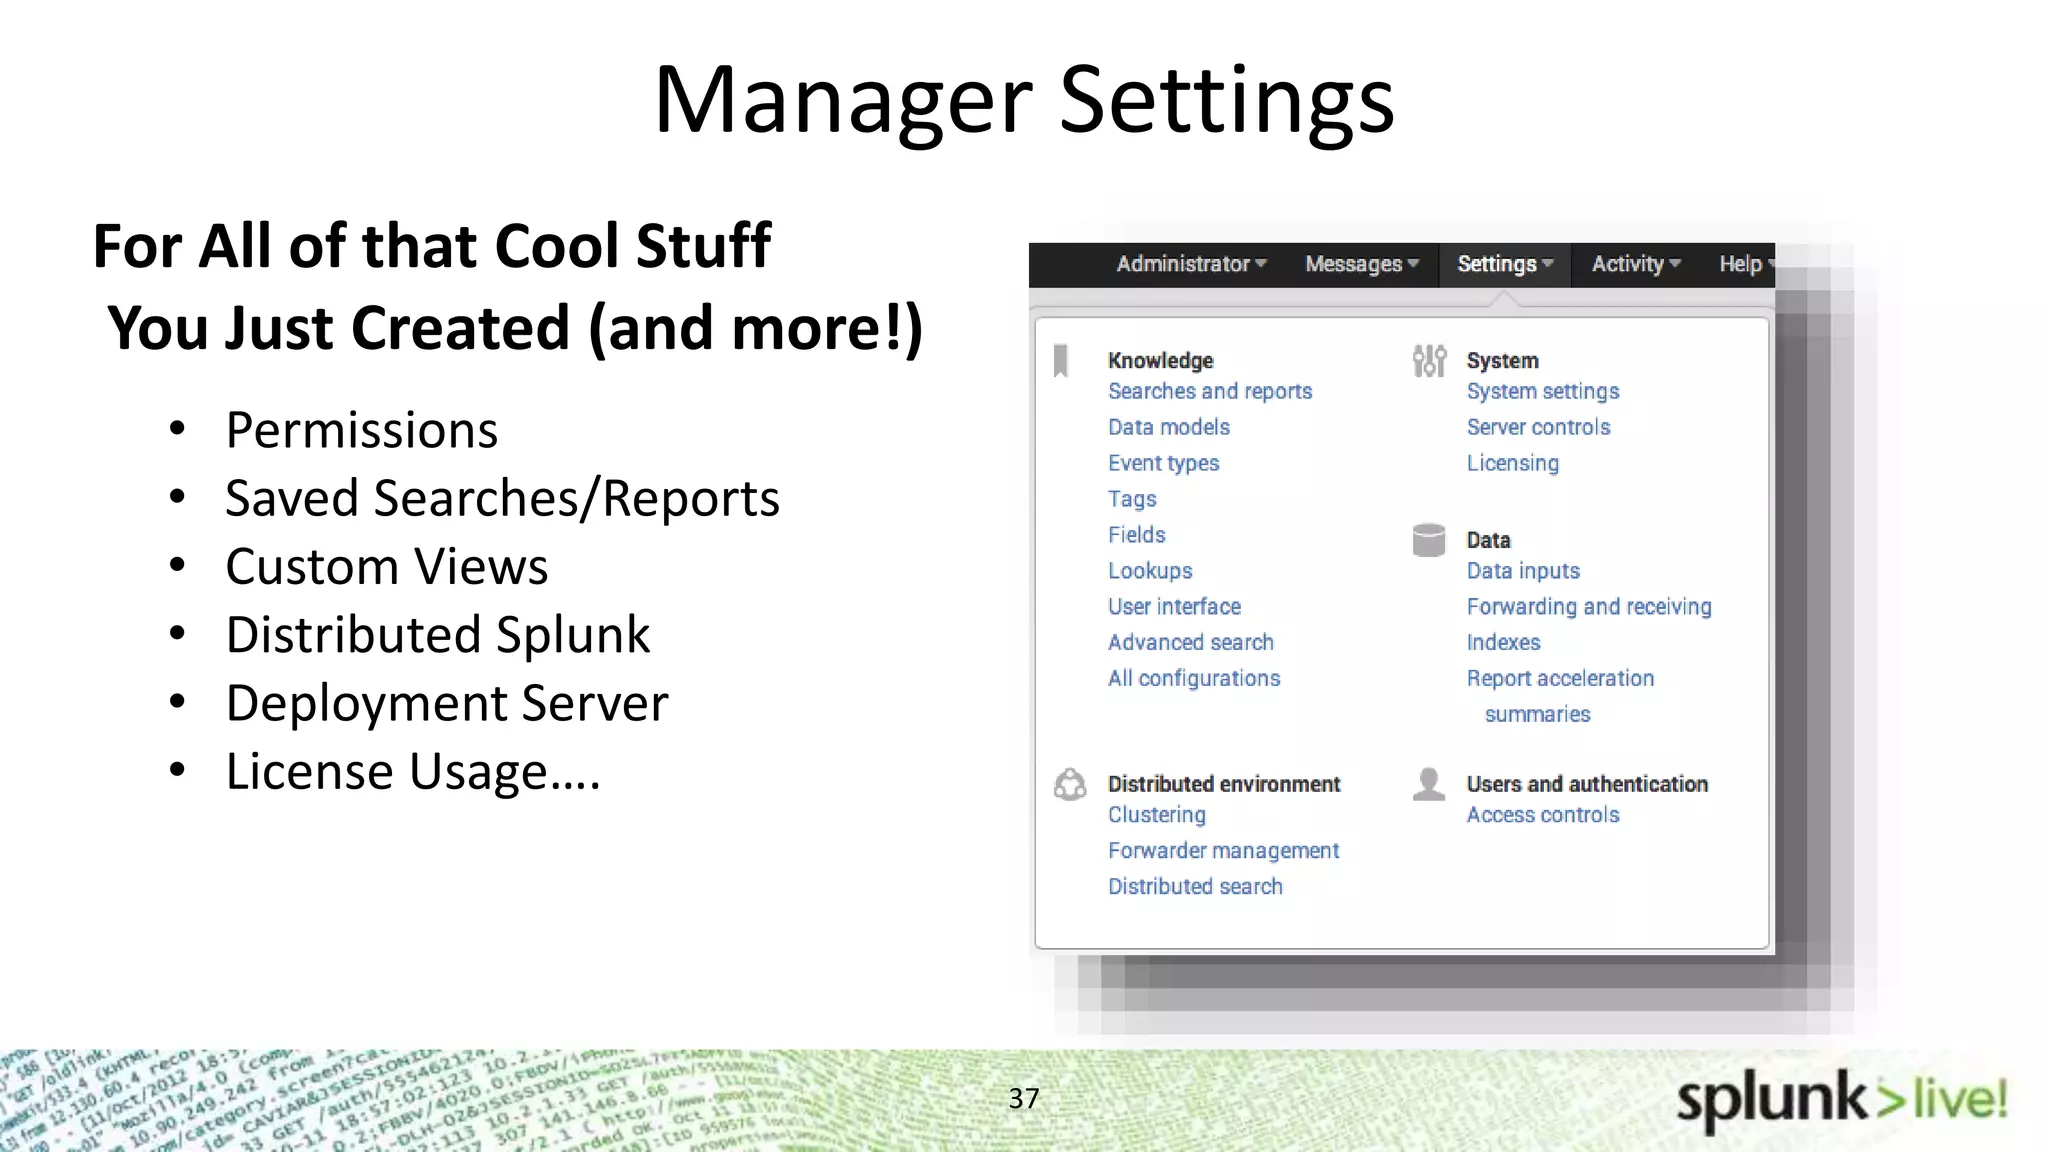The width and height of the screenshot is (2048, 1152).
Task: Open Data models settings
Action: pyautogui.click(x=1169, y=427)
